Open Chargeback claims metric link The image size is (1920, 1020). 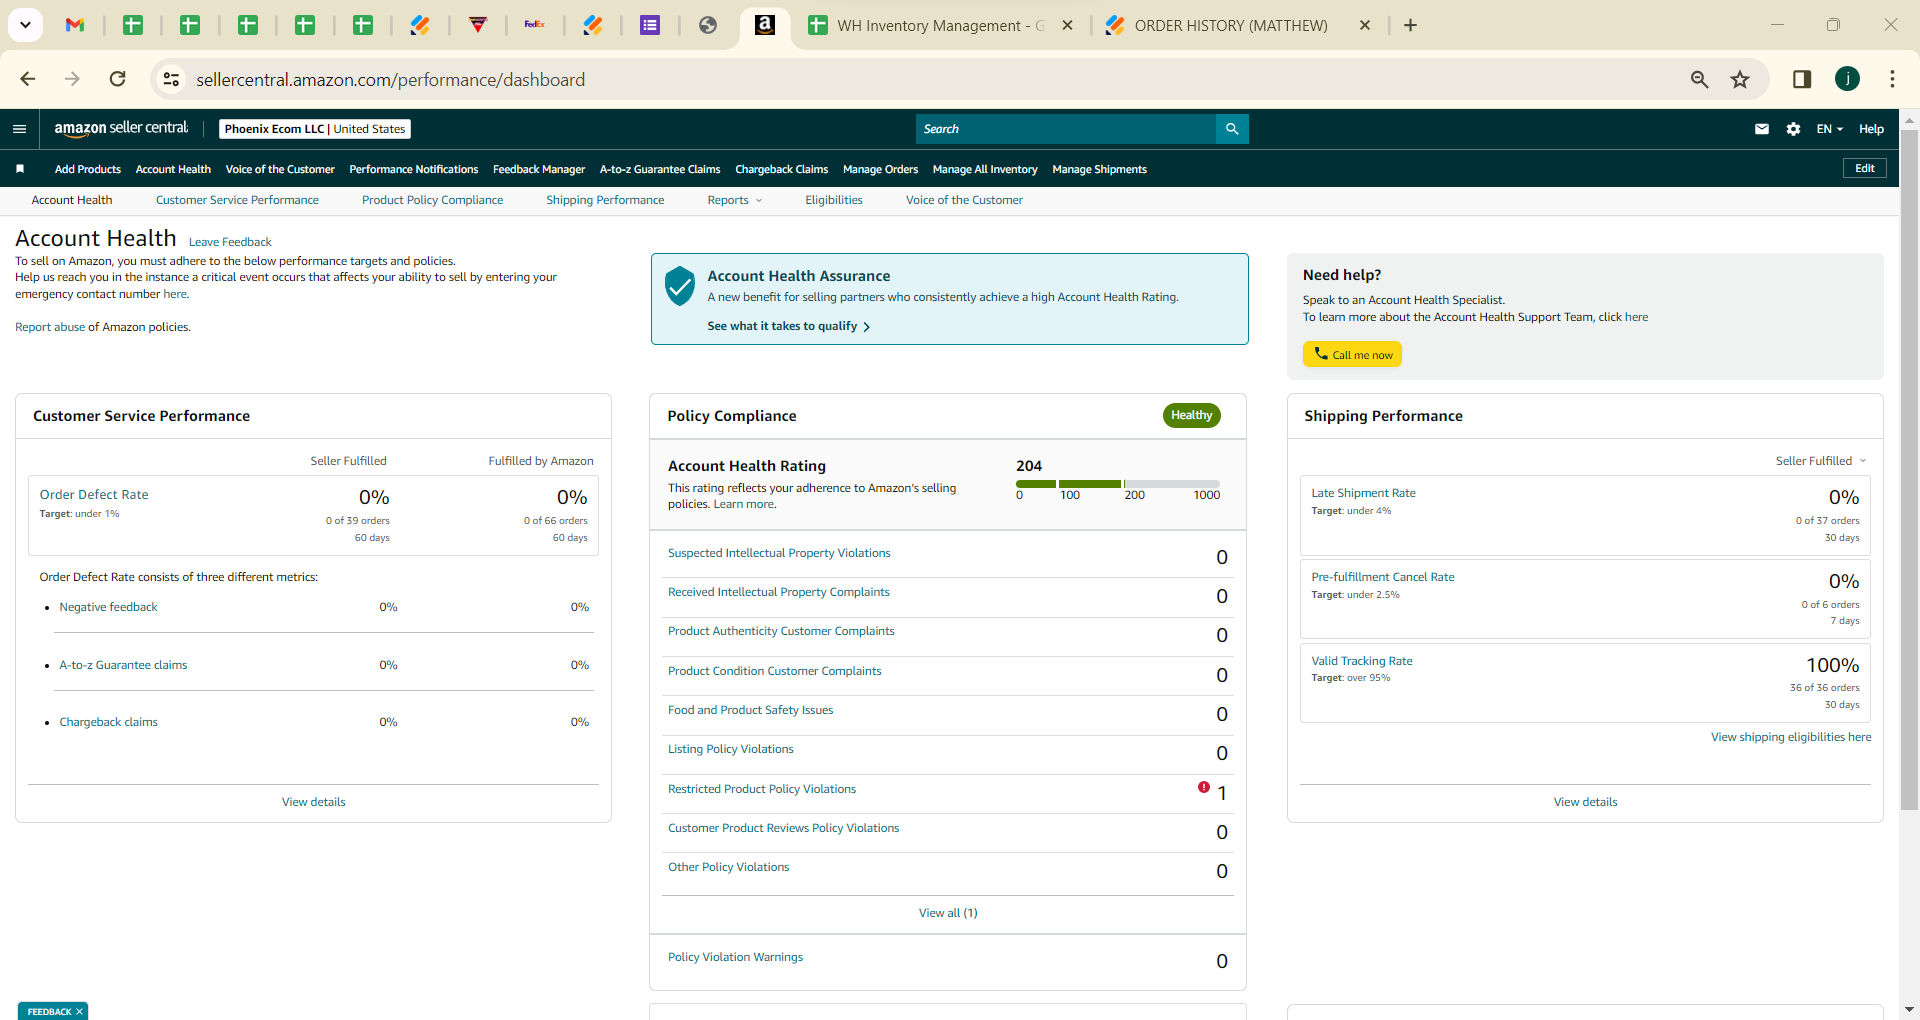108,722
